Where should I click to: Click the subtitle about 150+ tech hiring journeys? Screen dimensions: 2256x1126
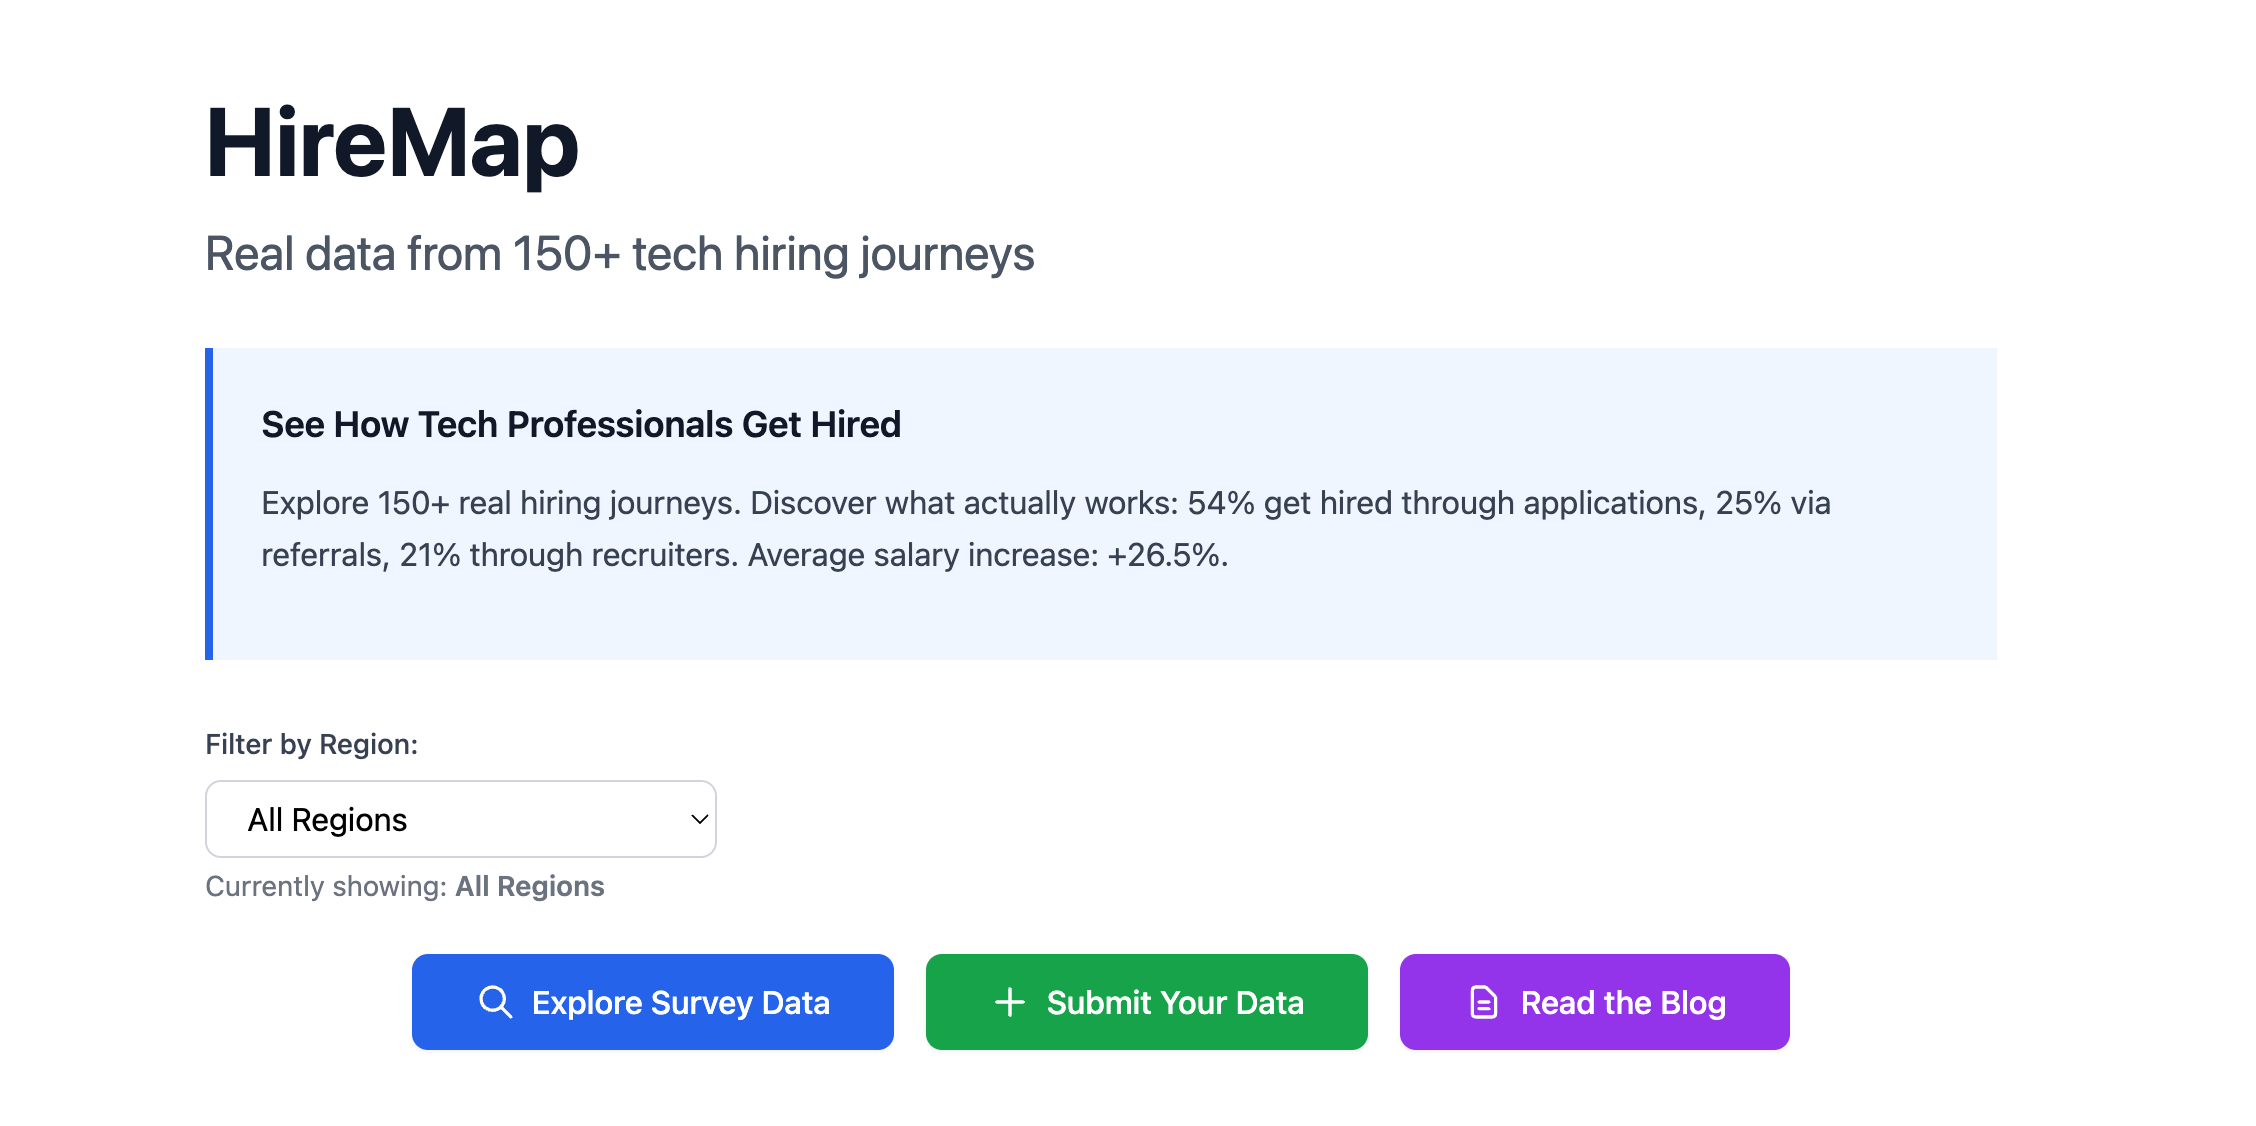(x=620, y=255)
